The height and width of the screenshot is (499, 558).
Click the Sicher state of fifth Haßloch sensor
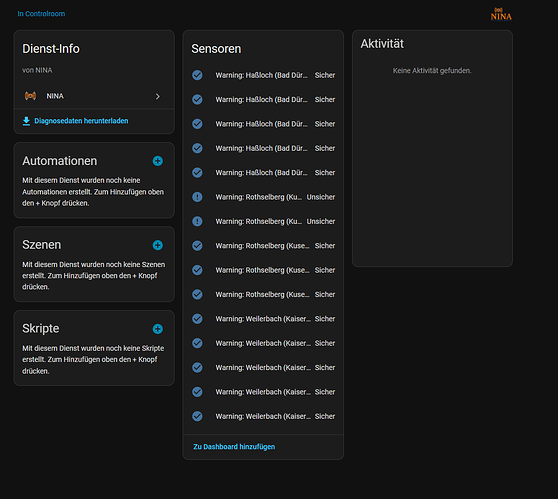(x=325, y=173)
